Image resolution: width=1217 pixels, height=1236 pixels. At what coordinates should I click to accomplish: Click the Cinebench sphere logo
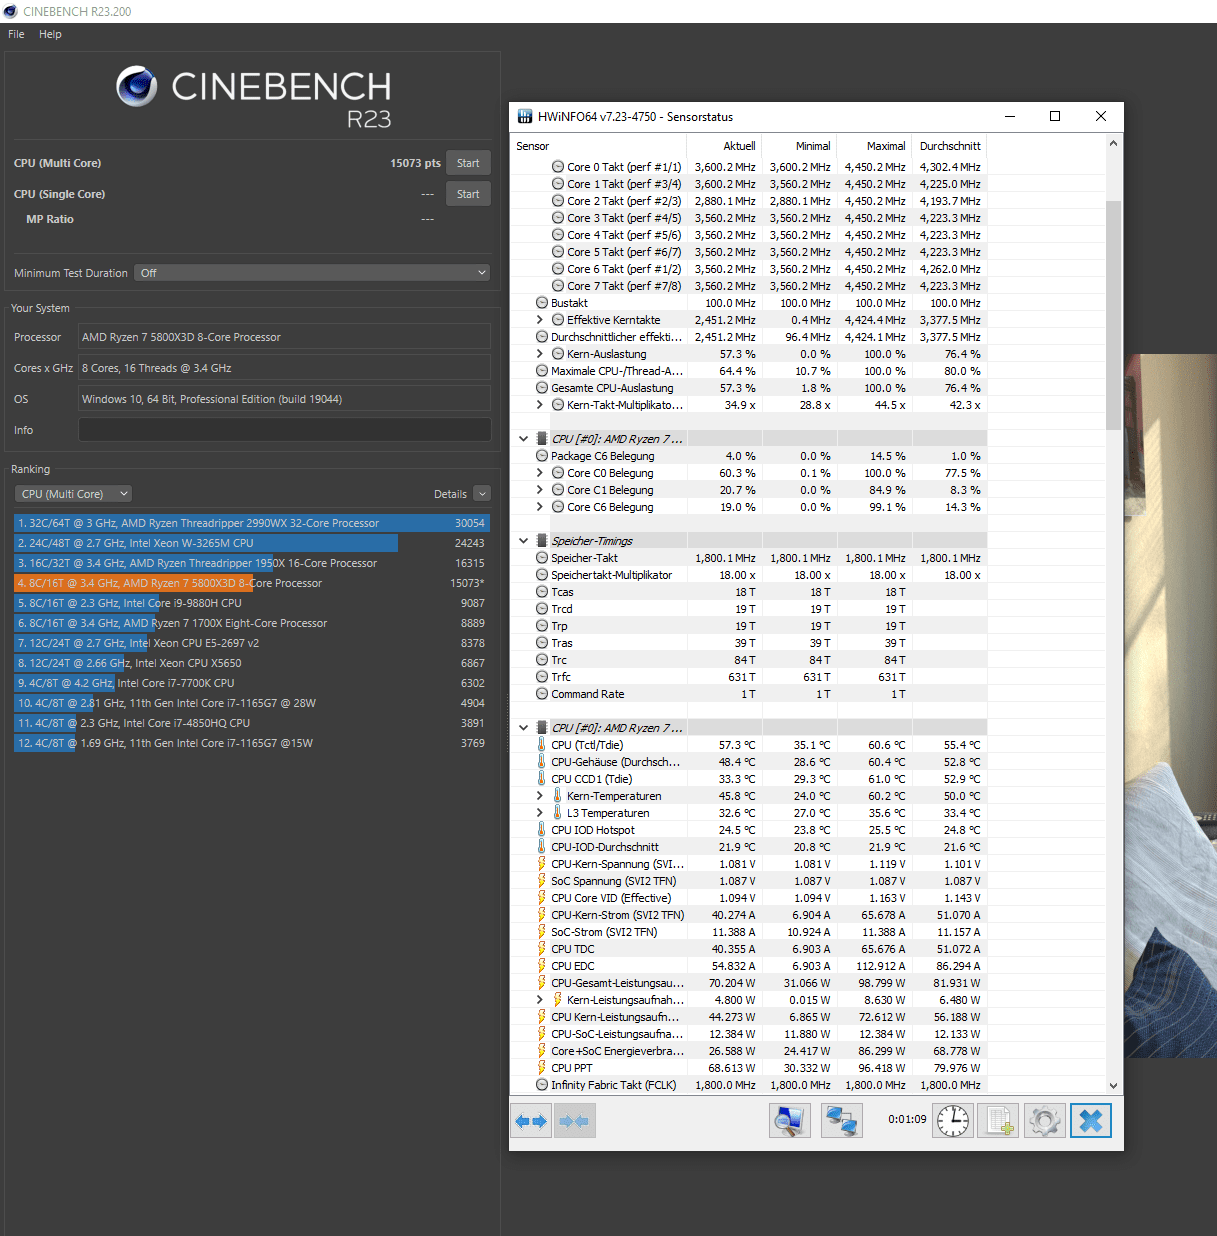coord(137,87)
